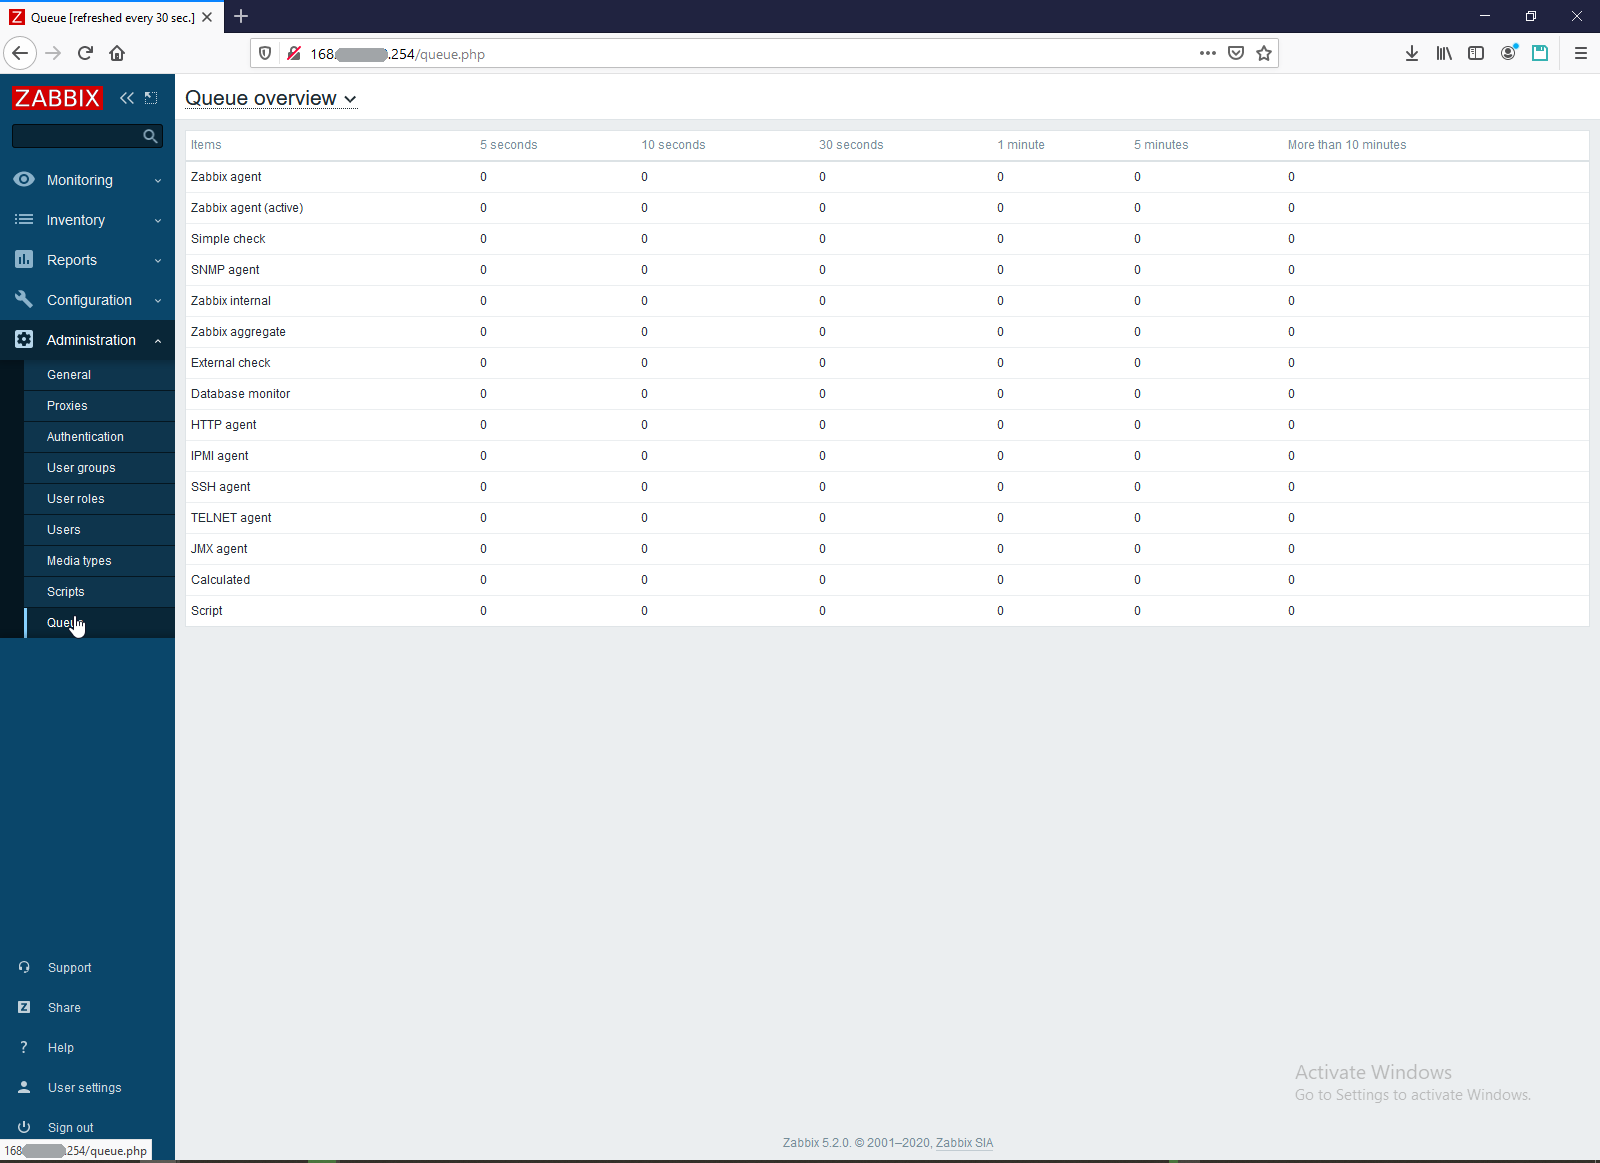1600x1163 pixels.
Task: Click the User settings person icon
Action: point(24,1087)
